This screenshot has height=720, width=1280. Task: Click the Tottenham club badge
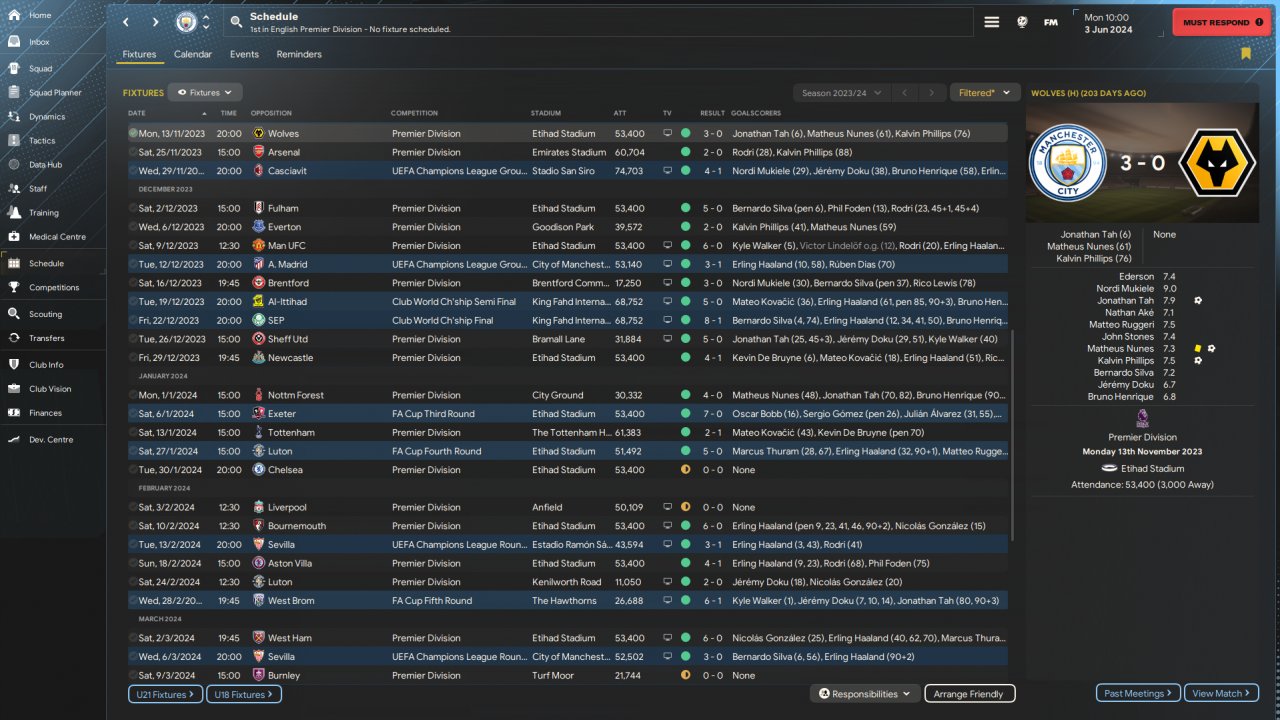(x=259, y=433)
